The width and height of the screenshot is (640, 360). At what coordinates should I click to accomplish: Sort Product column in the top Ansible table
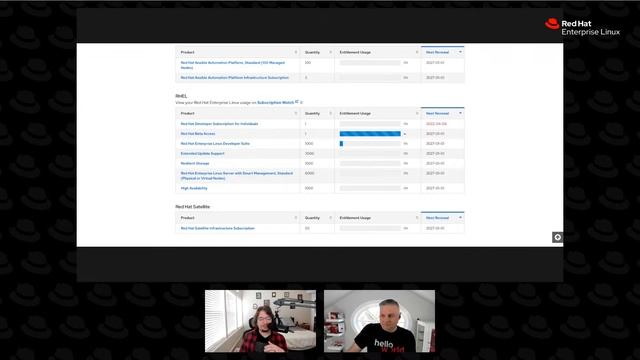pos(296,52)
